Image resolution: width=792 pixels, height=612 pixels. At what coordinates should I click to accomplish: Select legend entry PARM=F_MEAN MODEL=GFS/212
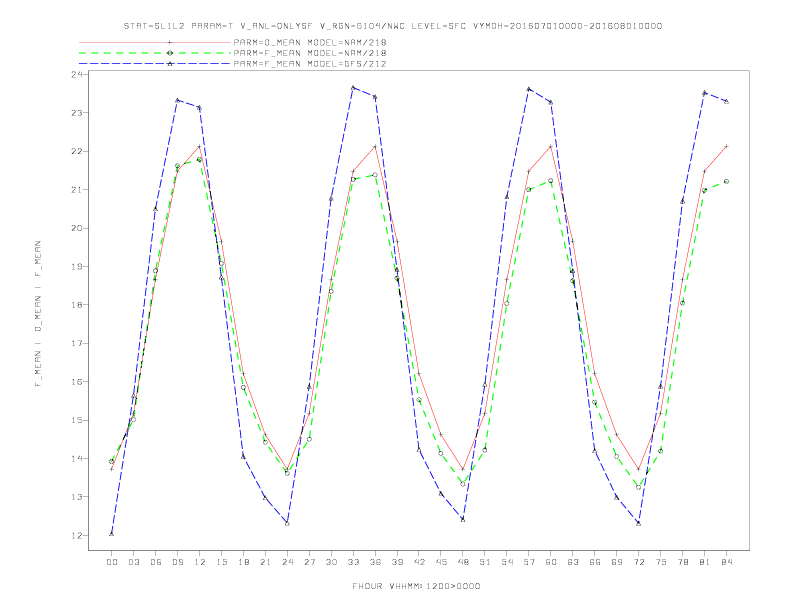(x=310, y=64)
